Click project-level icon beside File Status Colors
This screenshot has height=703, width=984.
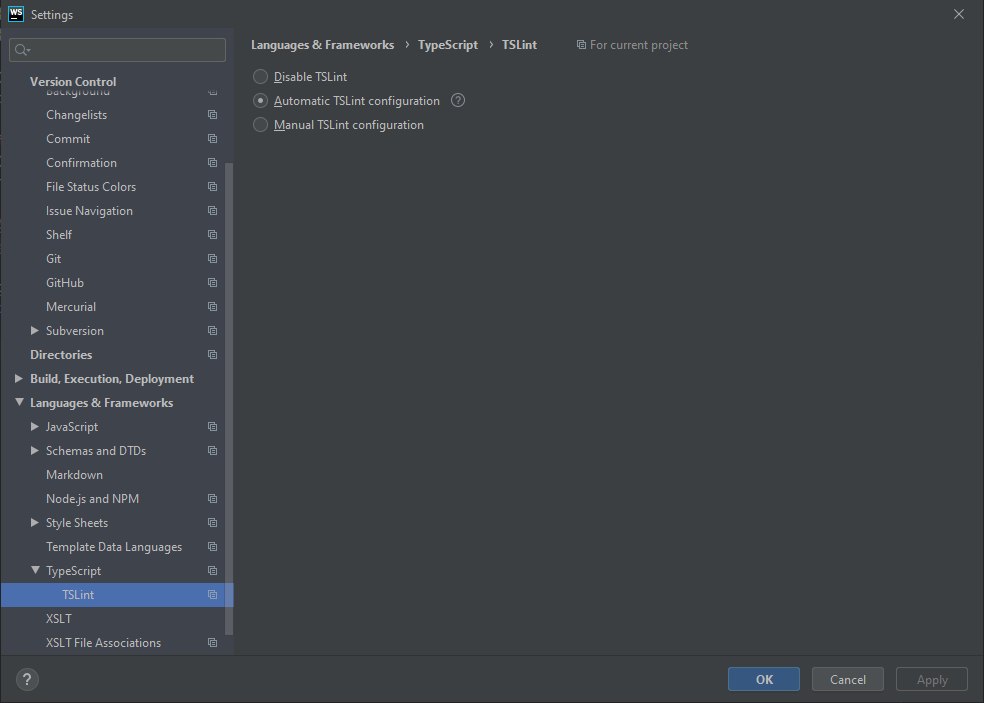(x=213, y=187)
